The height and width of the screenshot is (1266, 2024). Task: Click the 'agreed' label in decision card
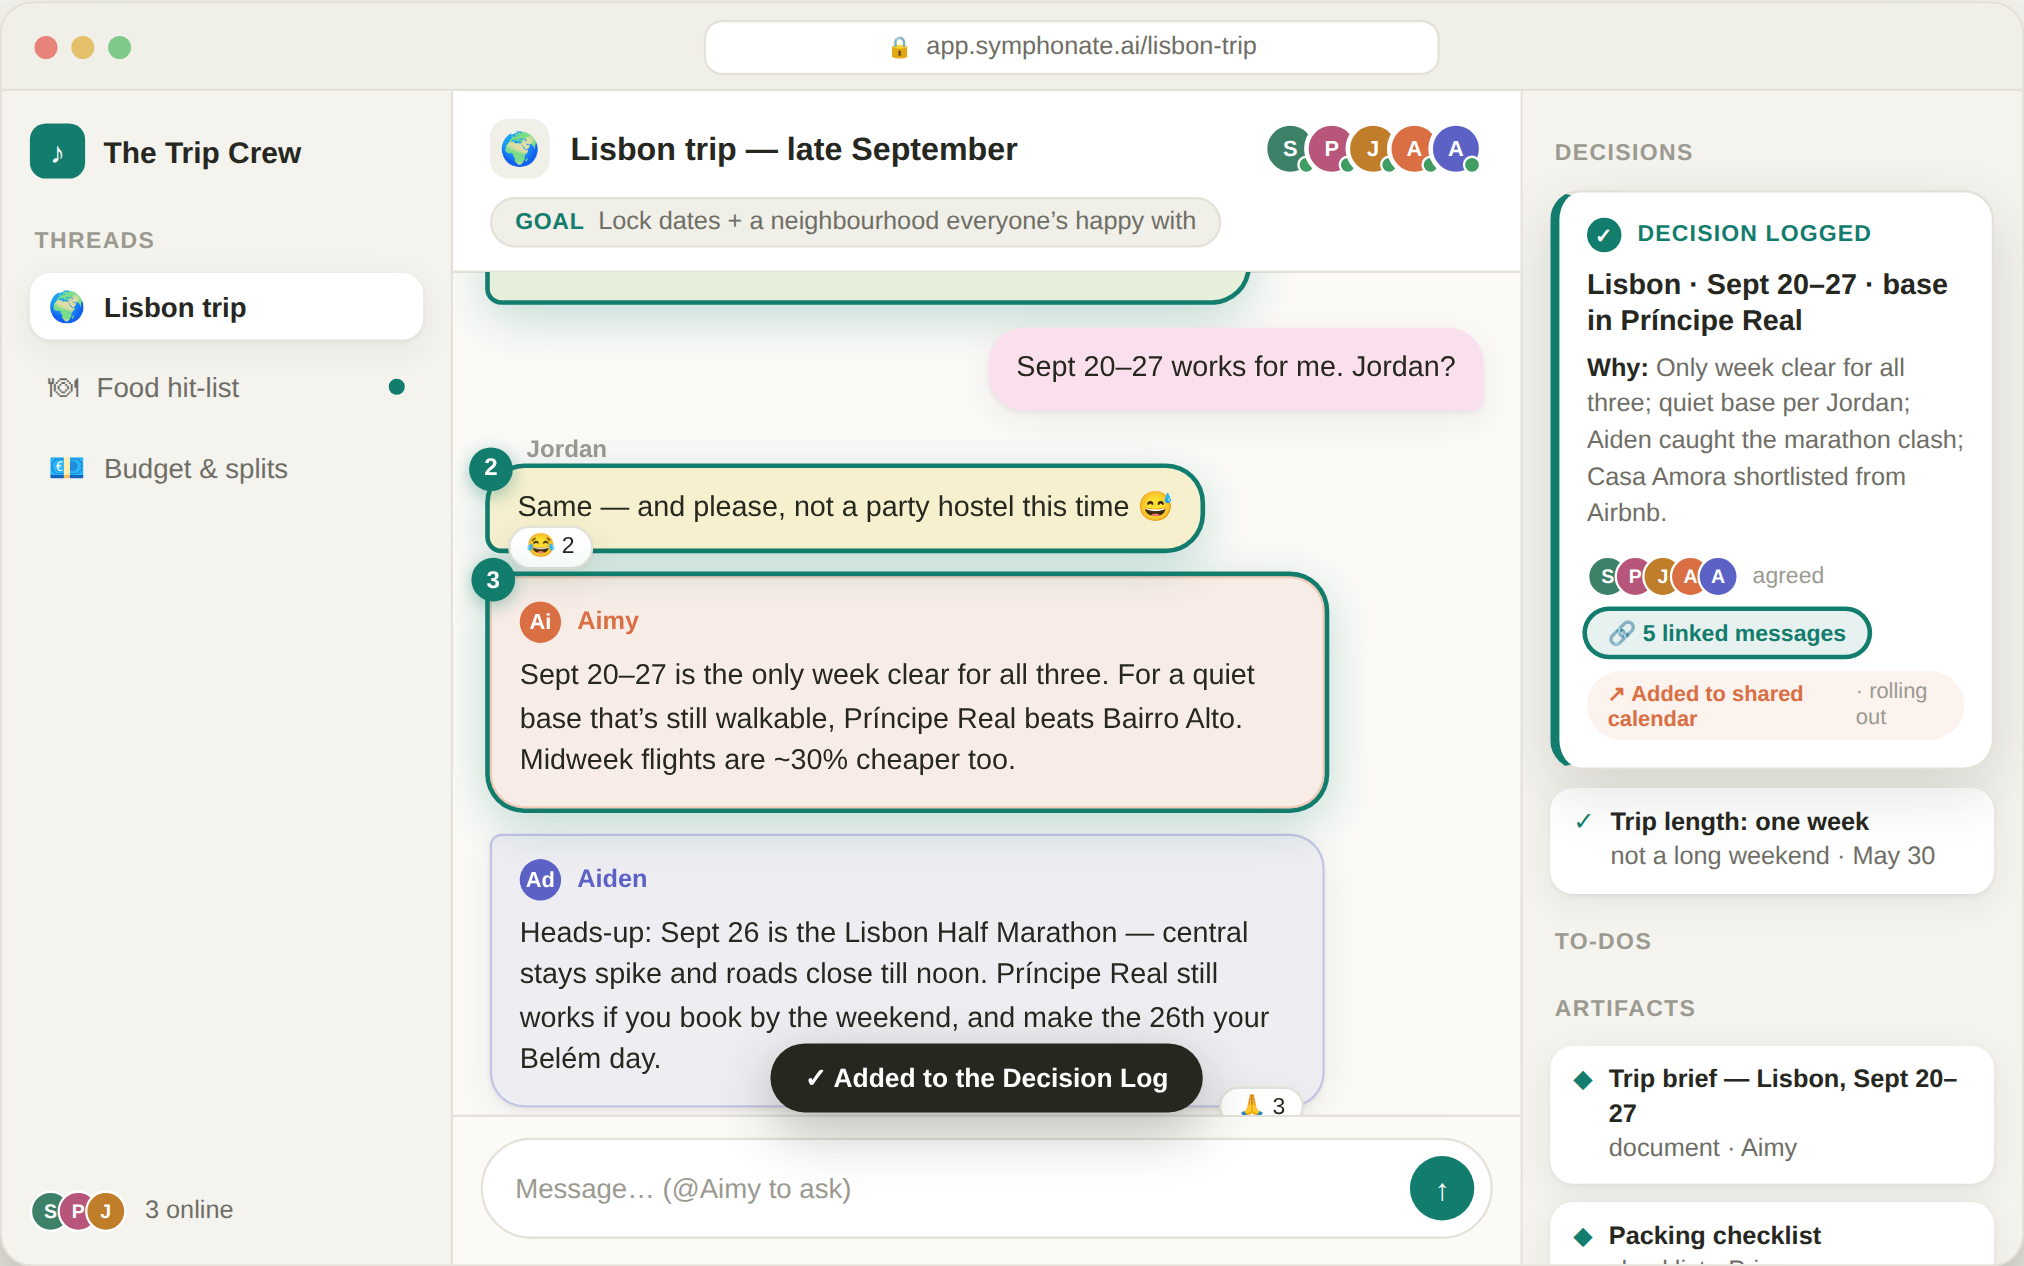1787,576
